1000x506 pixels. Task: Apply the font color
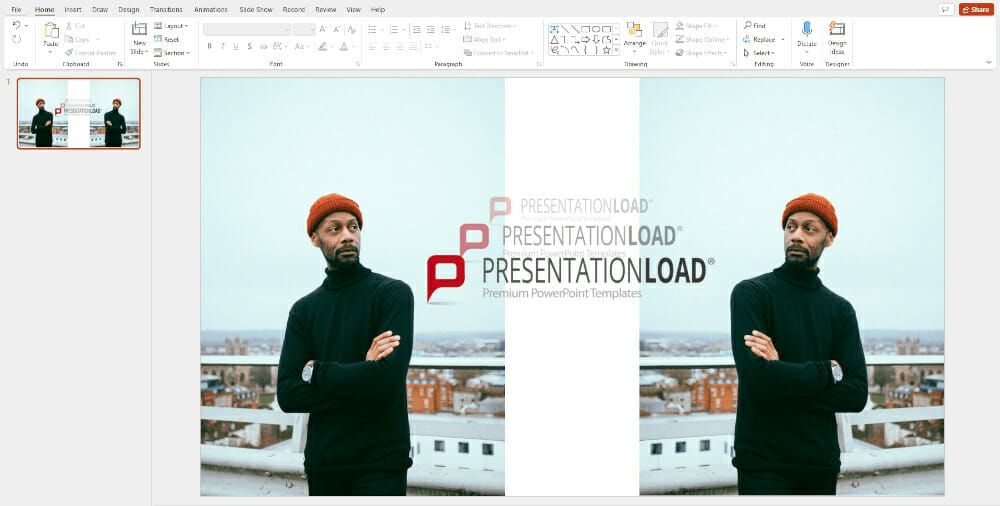coord(346,47)
